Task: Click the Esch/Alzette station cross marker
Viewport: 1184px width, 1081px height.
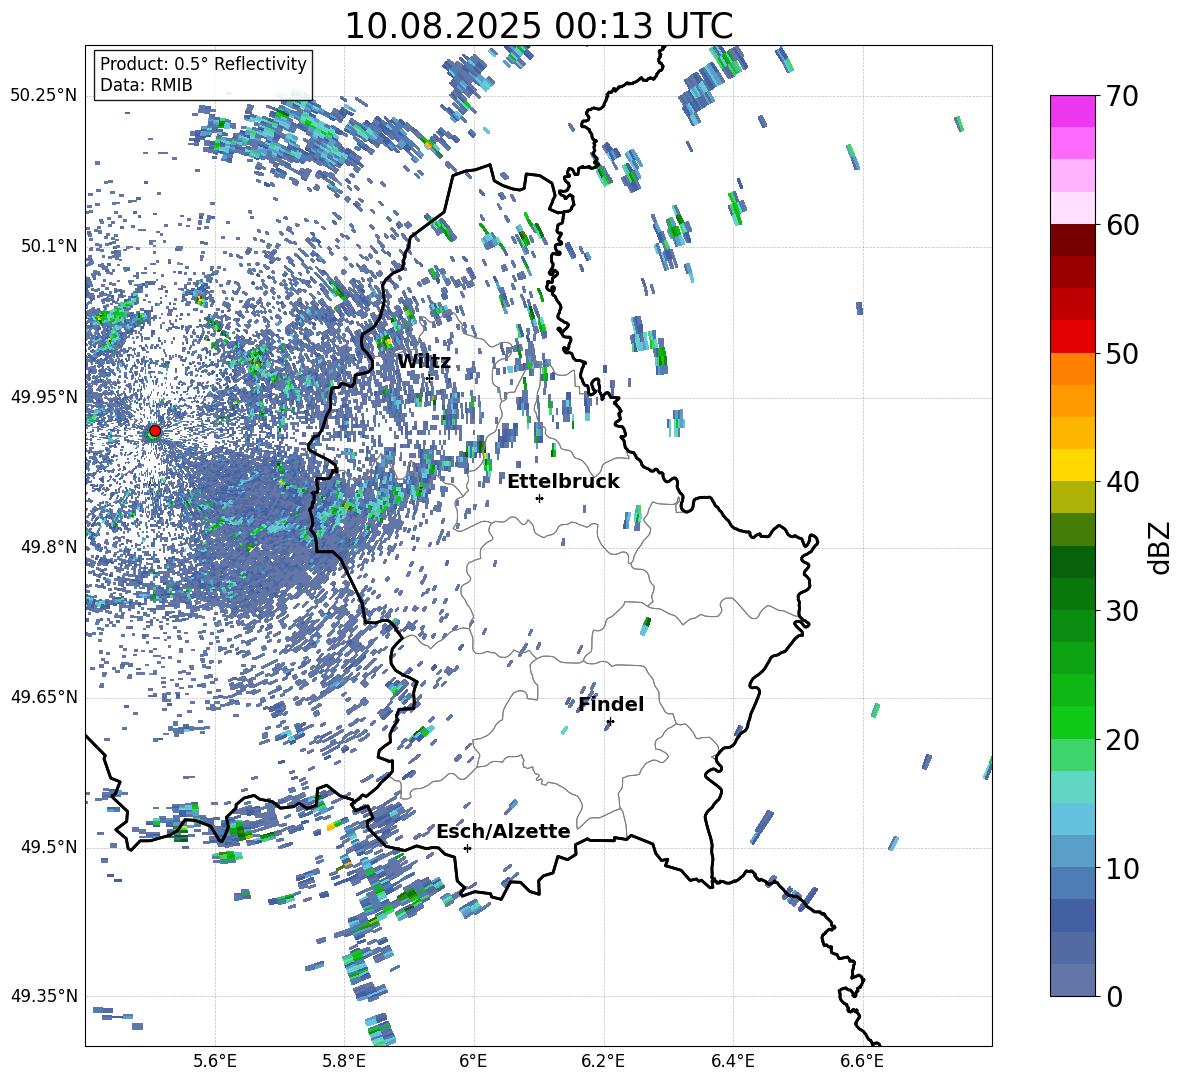Action: click(467, 848)
